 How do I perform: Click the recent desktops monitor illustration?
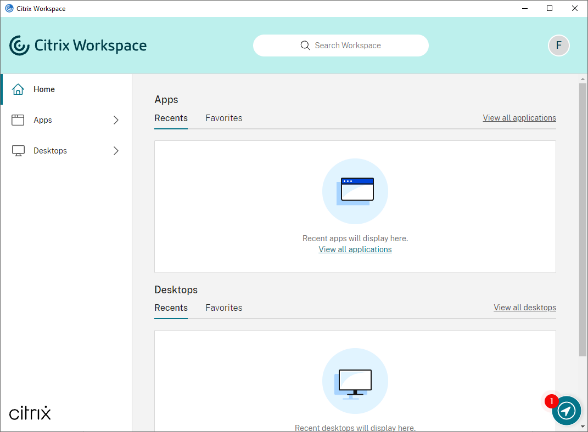355,381
